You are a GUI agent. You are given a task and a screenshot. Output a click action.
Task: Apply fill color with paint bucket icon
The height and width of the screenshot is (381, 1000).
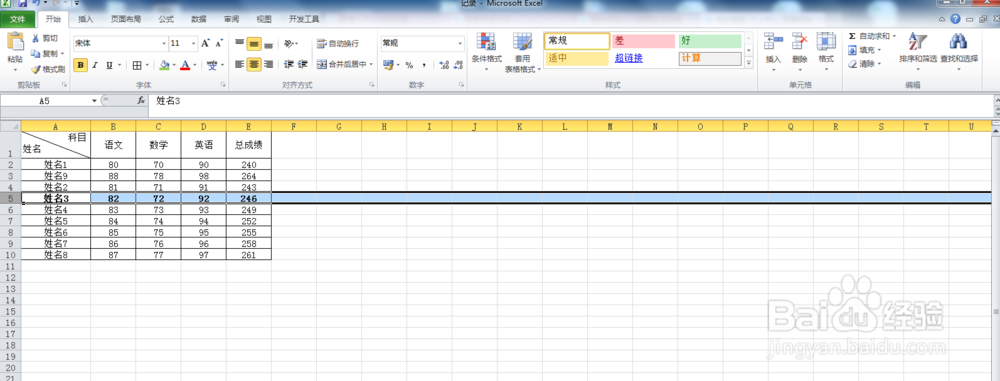click(165, 65)
